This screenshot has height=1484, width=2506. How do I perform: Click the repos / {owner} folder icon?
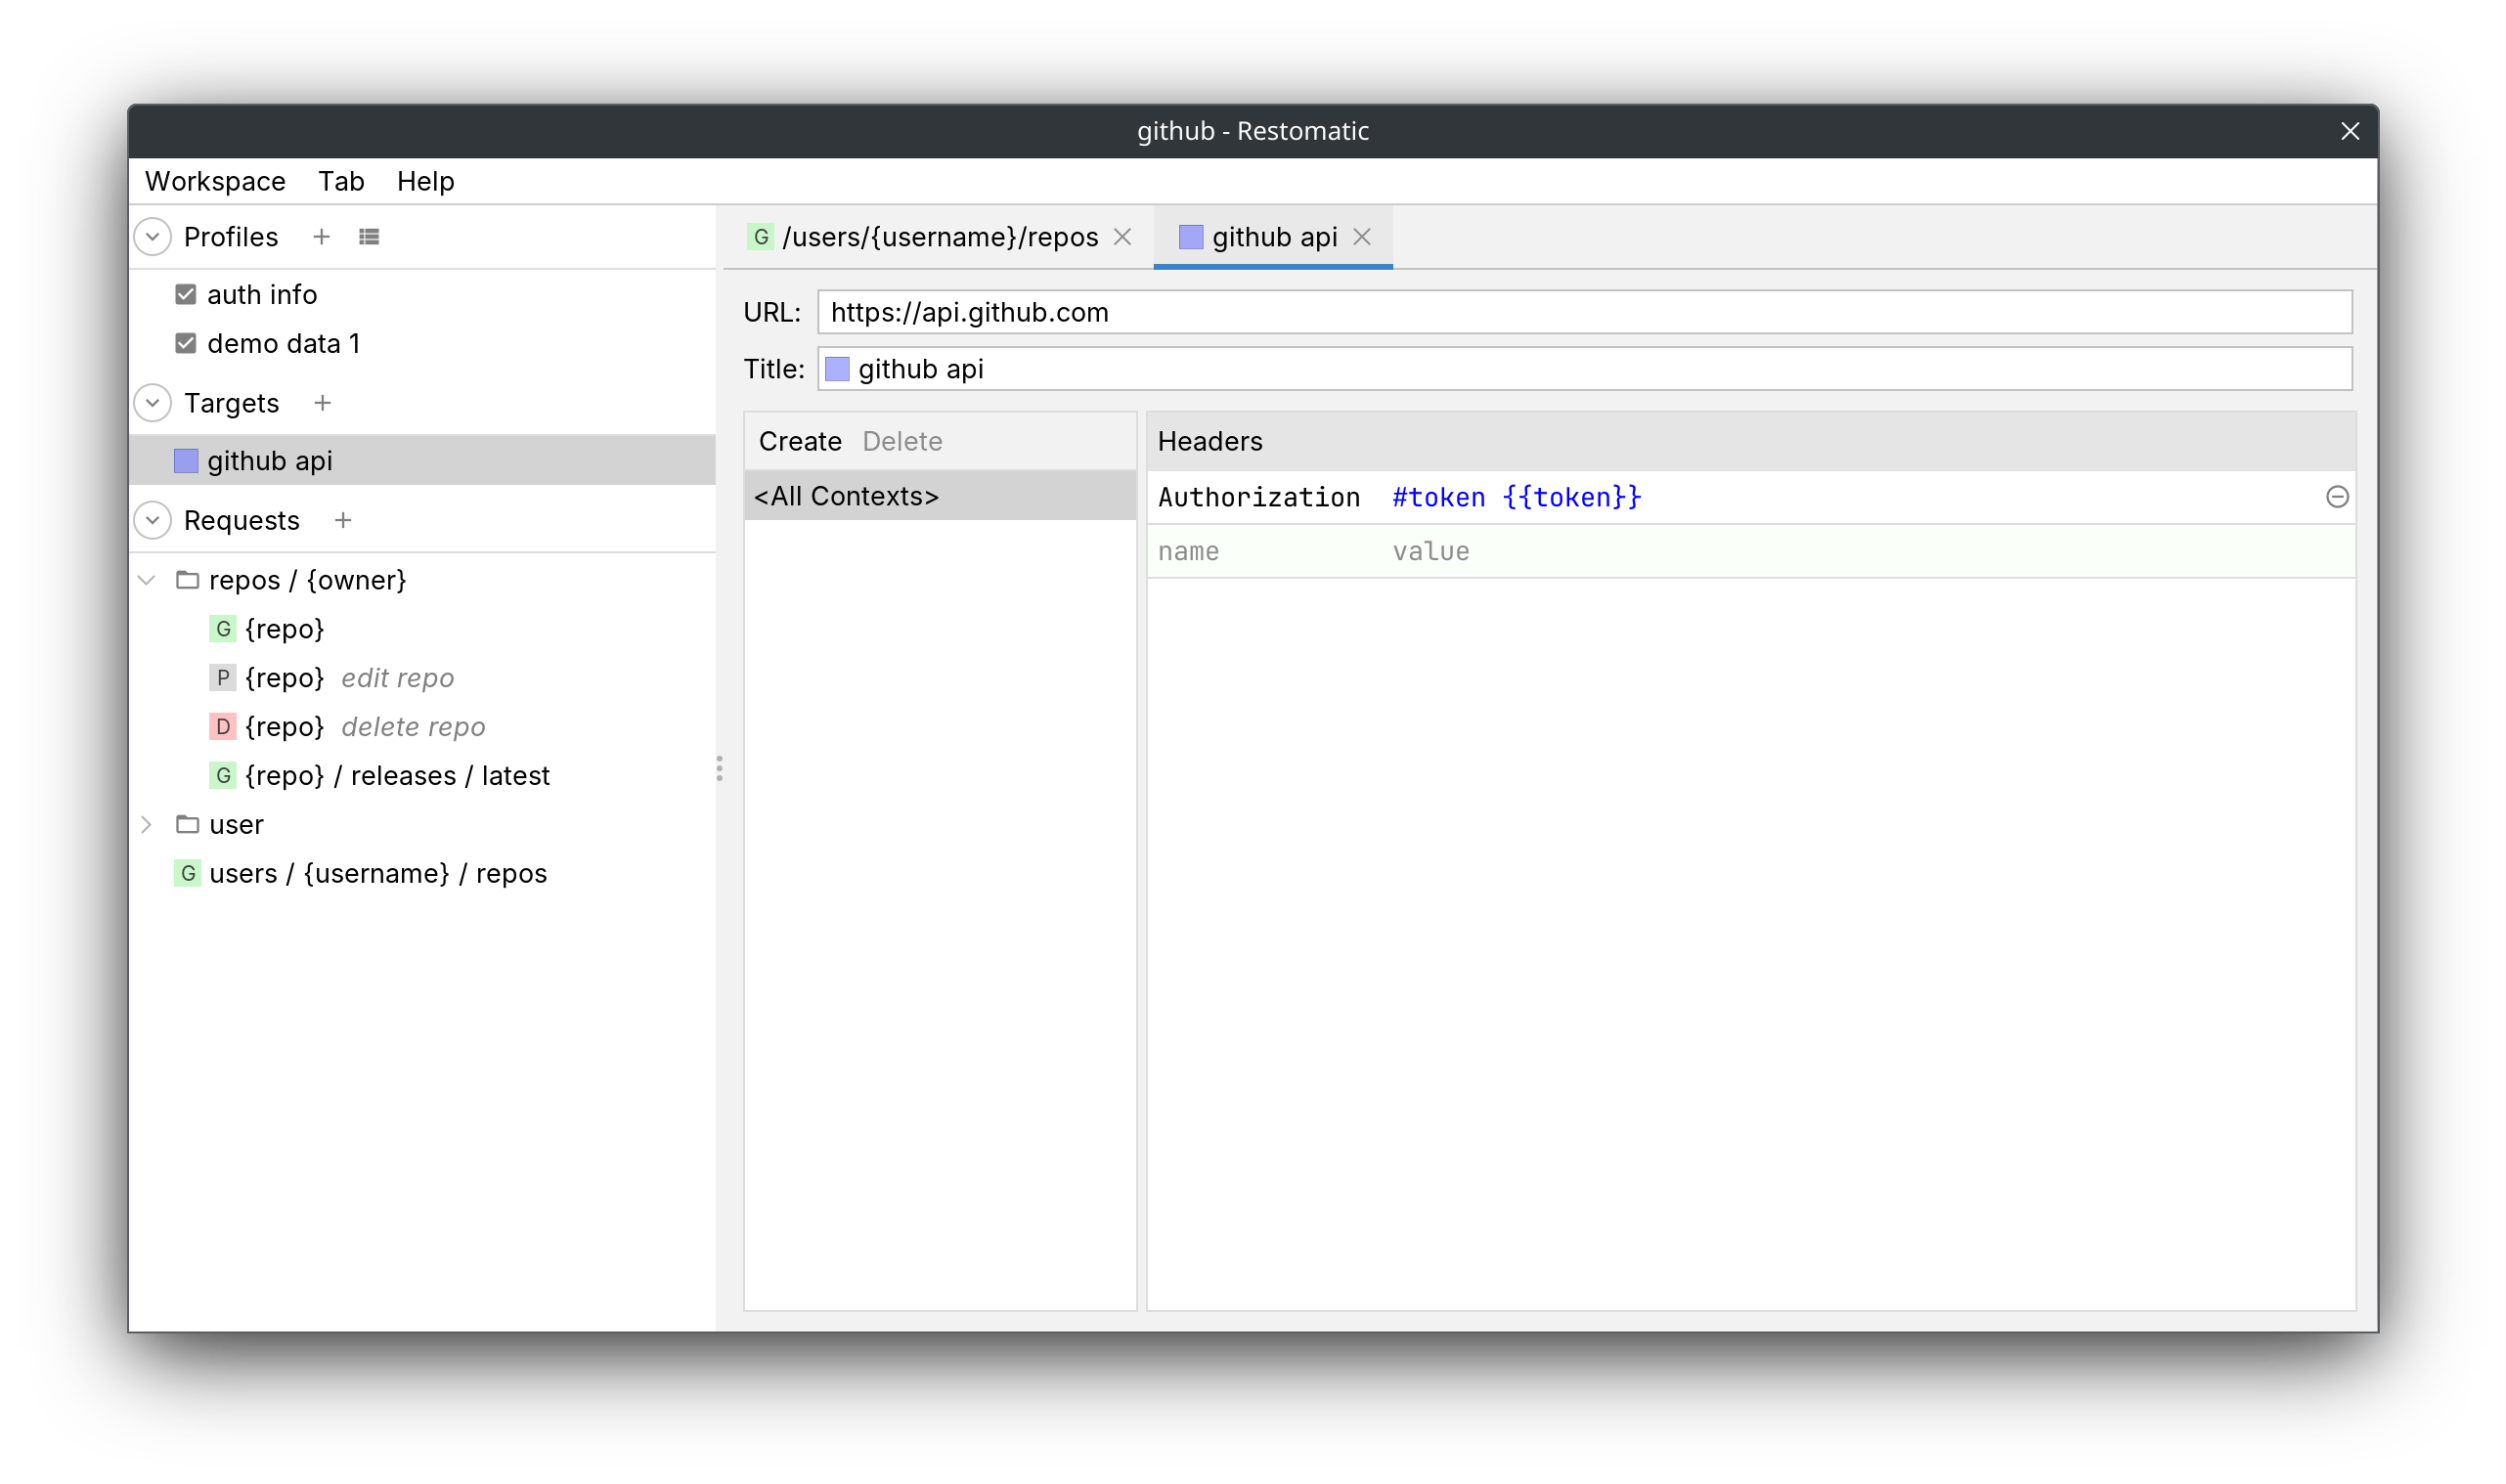click(187, 580)
